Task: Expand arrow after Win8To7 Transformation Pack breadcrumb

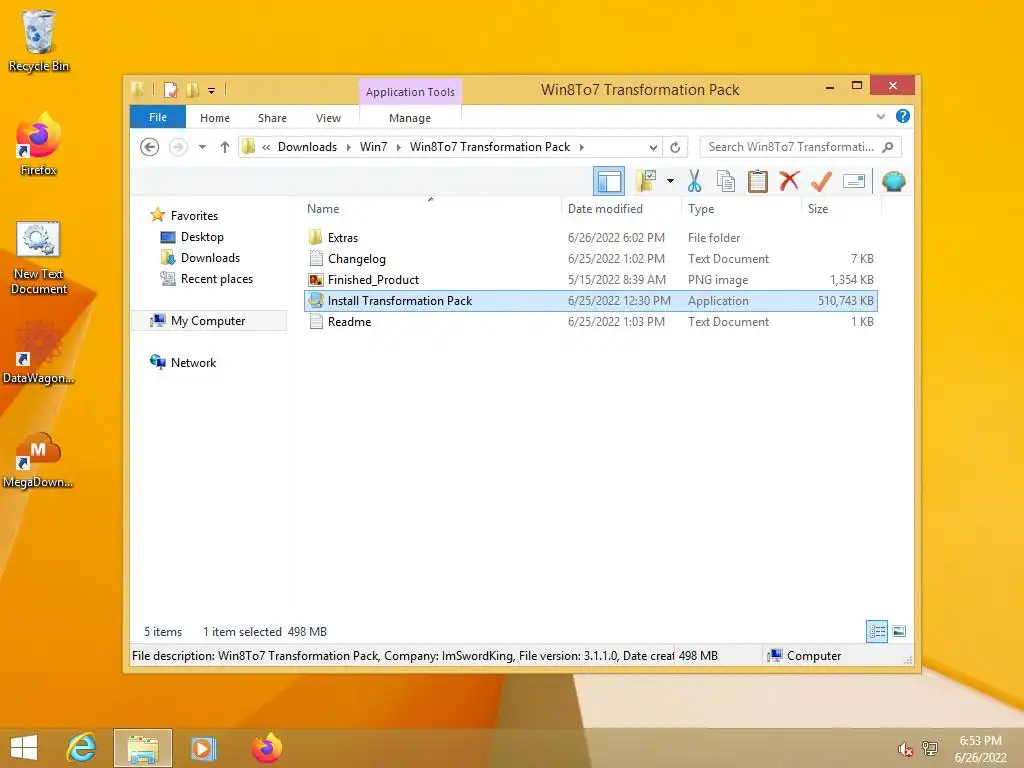Action: pos(581,148)
